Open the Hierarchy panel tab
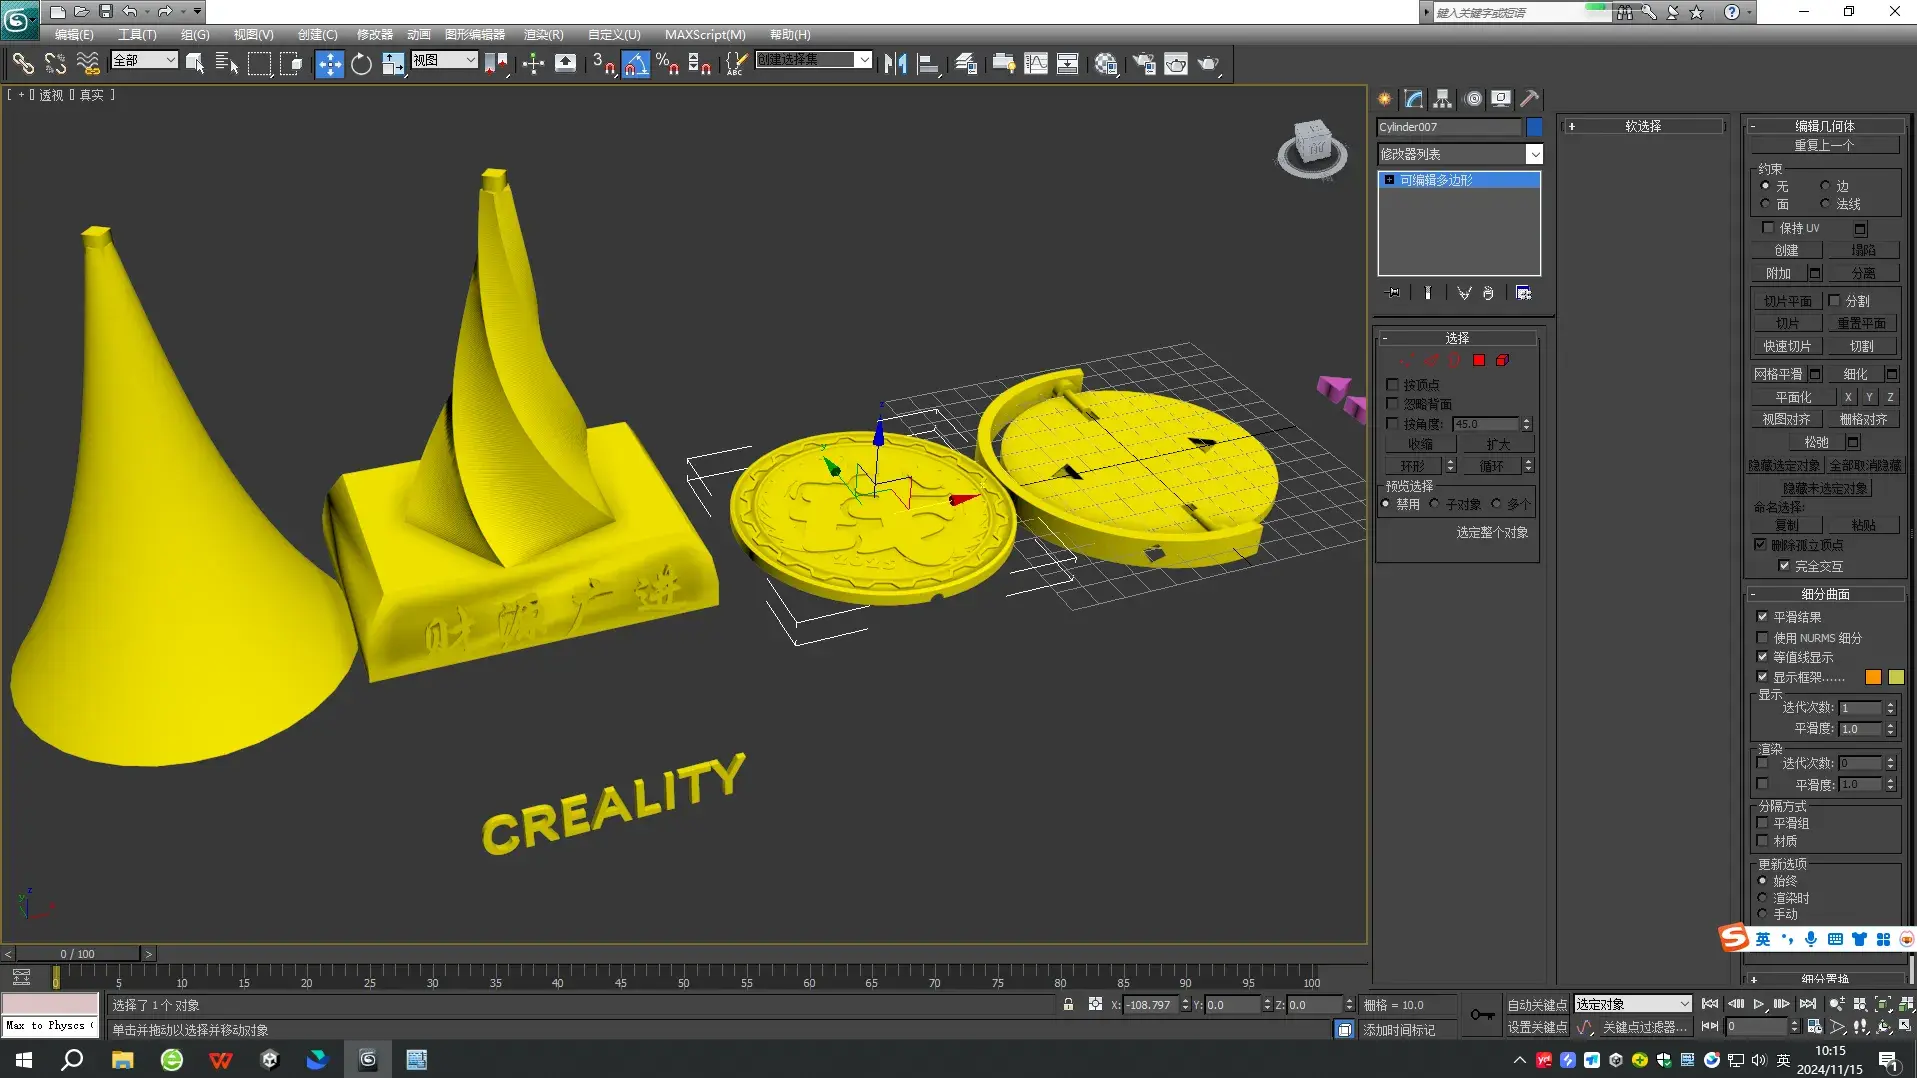This screenshot has width=1917, height=1078. point(1442,98)
